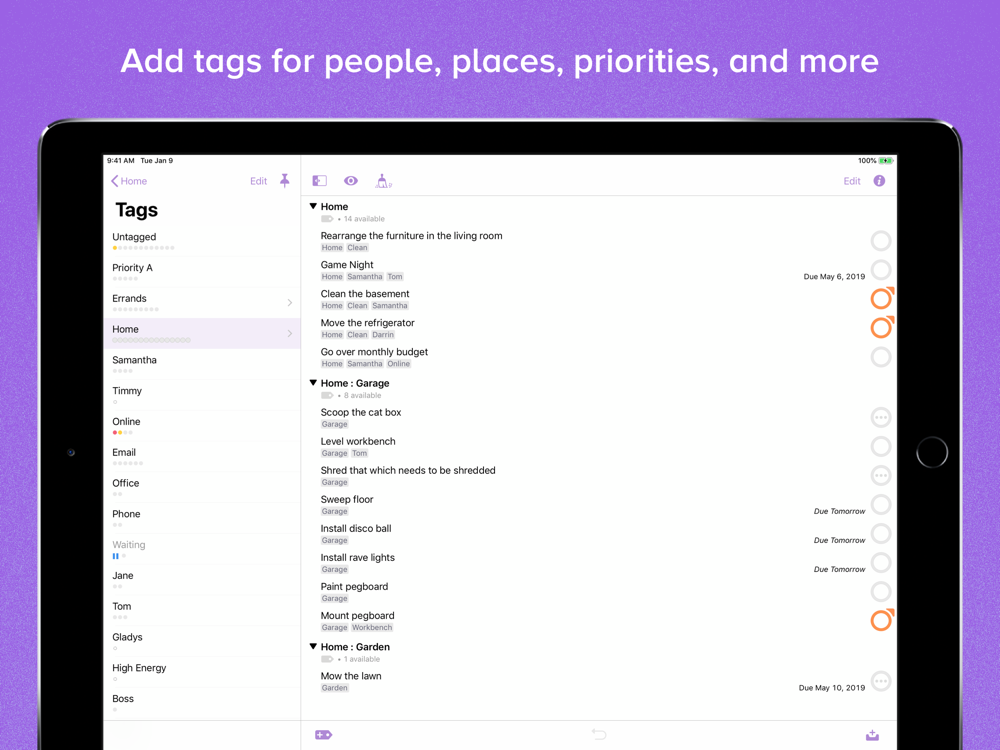Complete the Level workbench task
Image resolution: width=1000 pixels, height=750 pixels.
[881, 446]
